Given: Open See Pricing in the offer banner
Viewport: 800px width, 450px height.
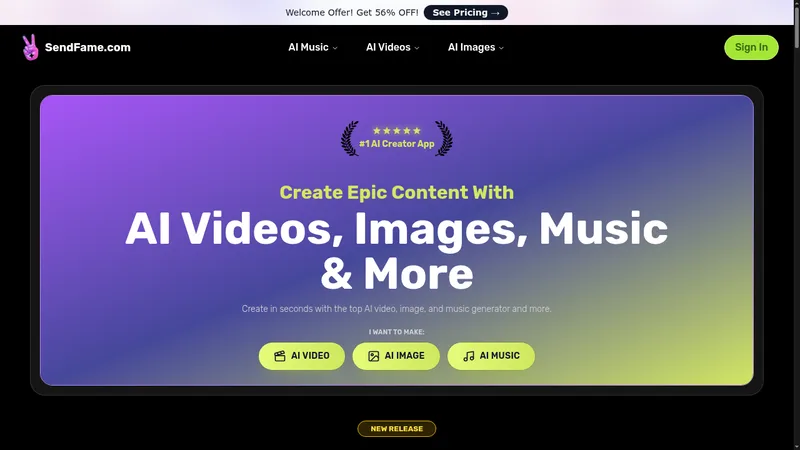Looking at the screenshot, I should (466, 13).
